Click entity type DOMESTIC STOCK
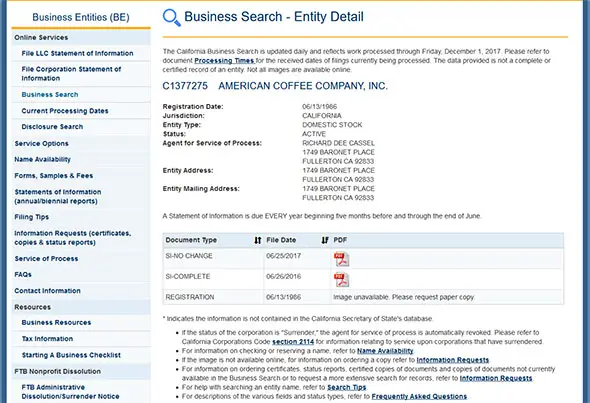590x403 pixels. 332,125
